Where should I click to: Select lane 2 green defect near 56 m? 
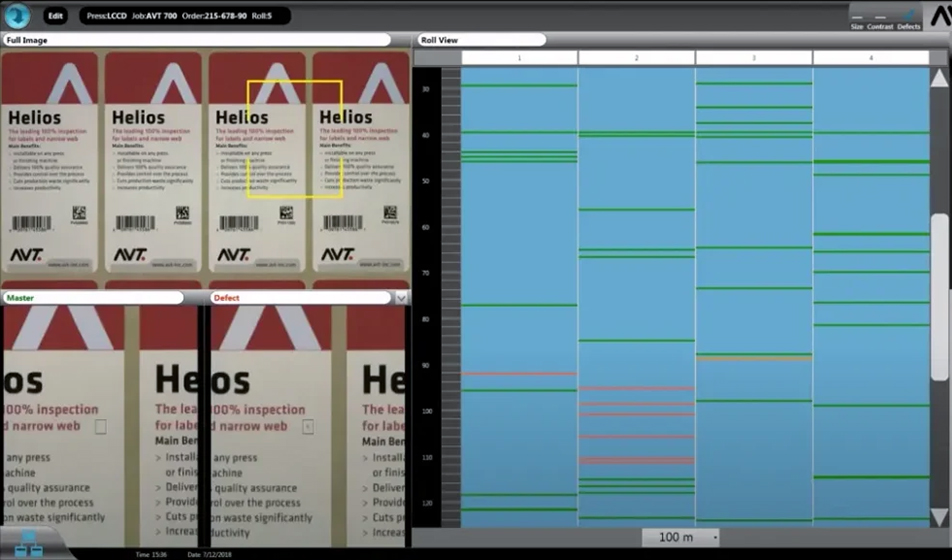[x=636, y=210]
